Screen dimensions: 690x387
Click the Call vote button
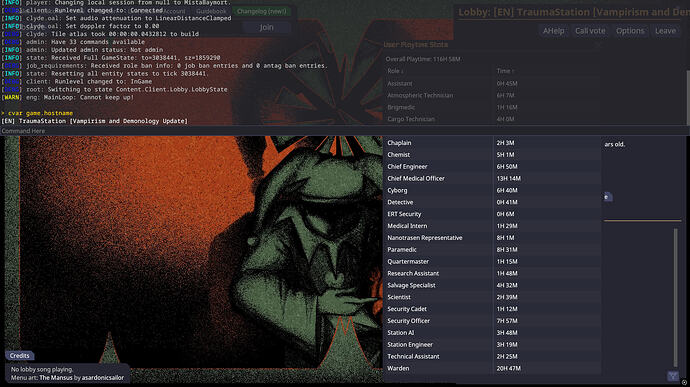[590, 31]
